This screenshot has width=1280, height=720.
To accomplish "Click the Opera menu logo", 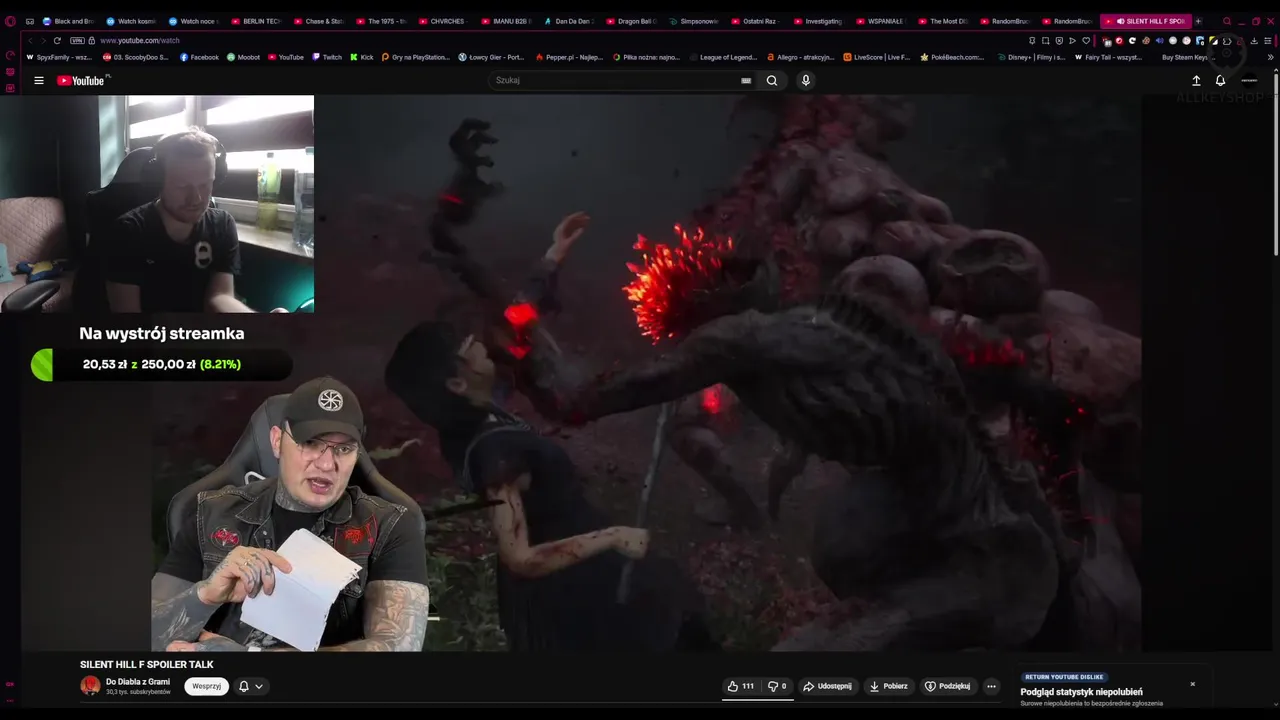I will 10,21.
